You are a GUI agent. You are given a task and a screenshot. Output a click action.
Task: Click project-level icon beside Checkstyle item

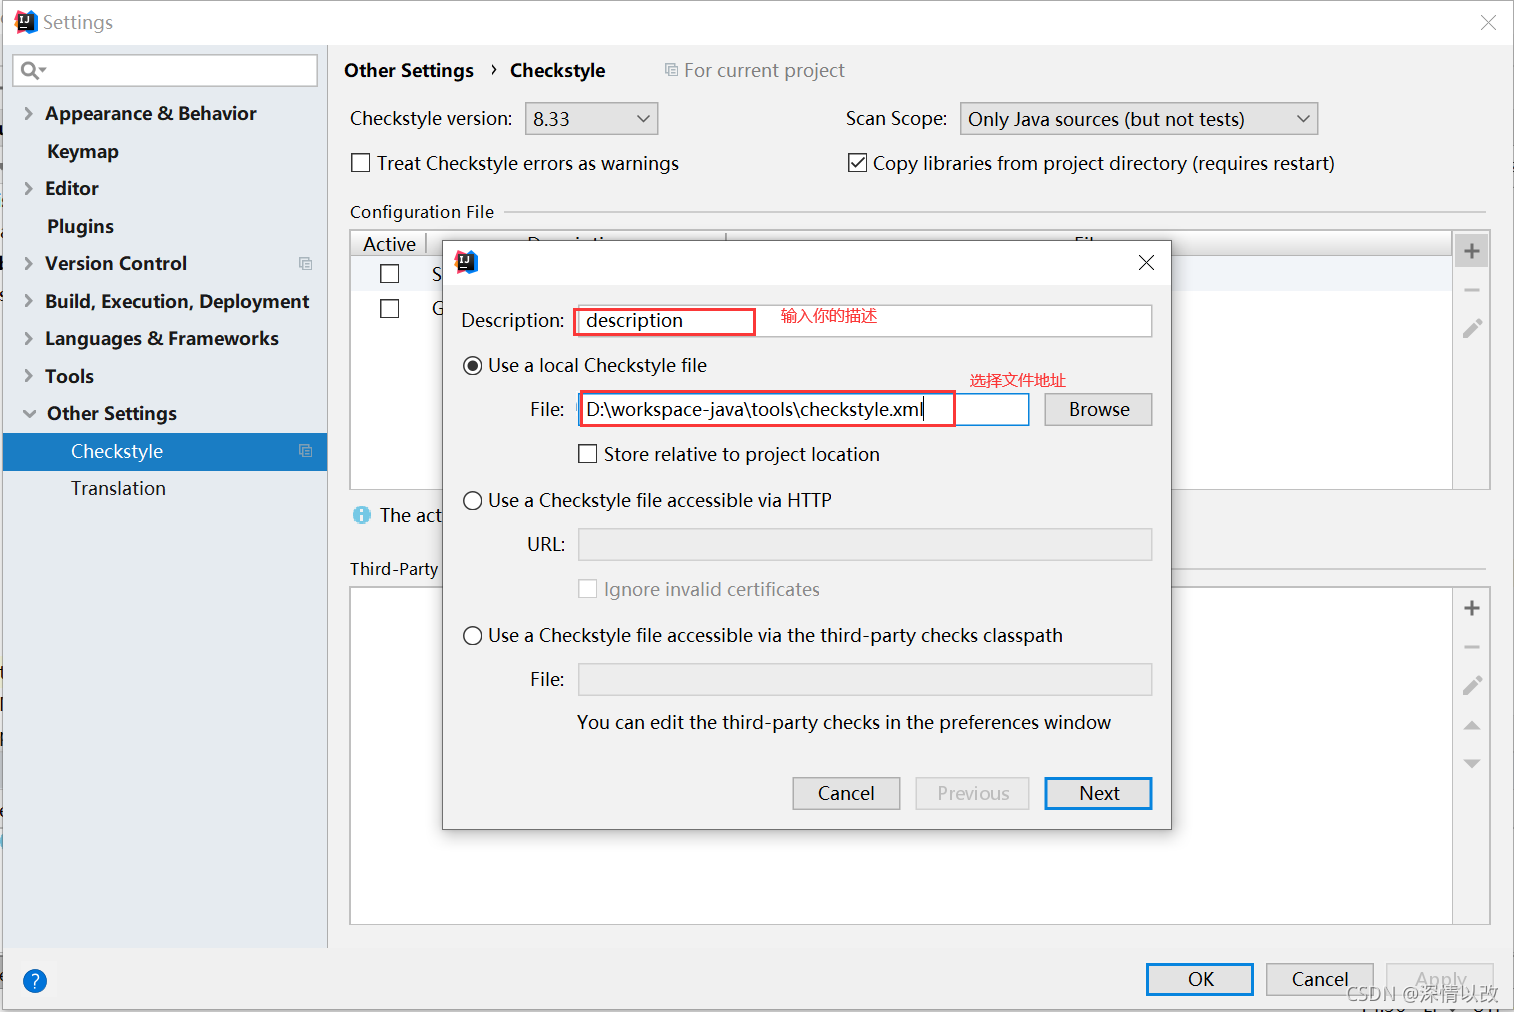(306, 451)
